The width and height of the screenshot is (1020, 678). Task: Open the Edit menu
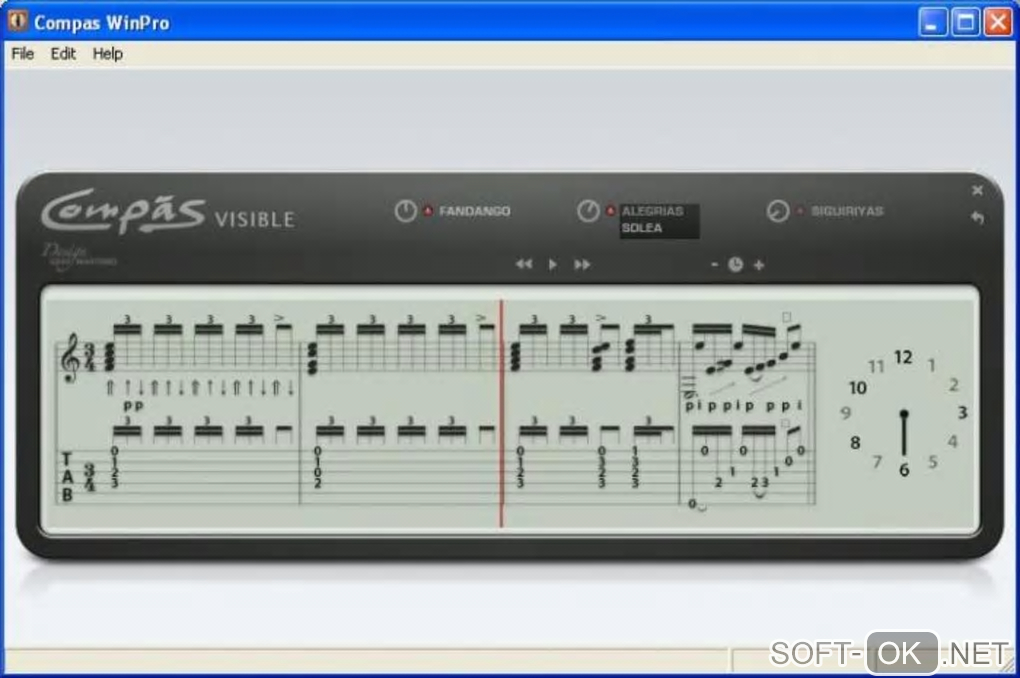pos(63,53)
